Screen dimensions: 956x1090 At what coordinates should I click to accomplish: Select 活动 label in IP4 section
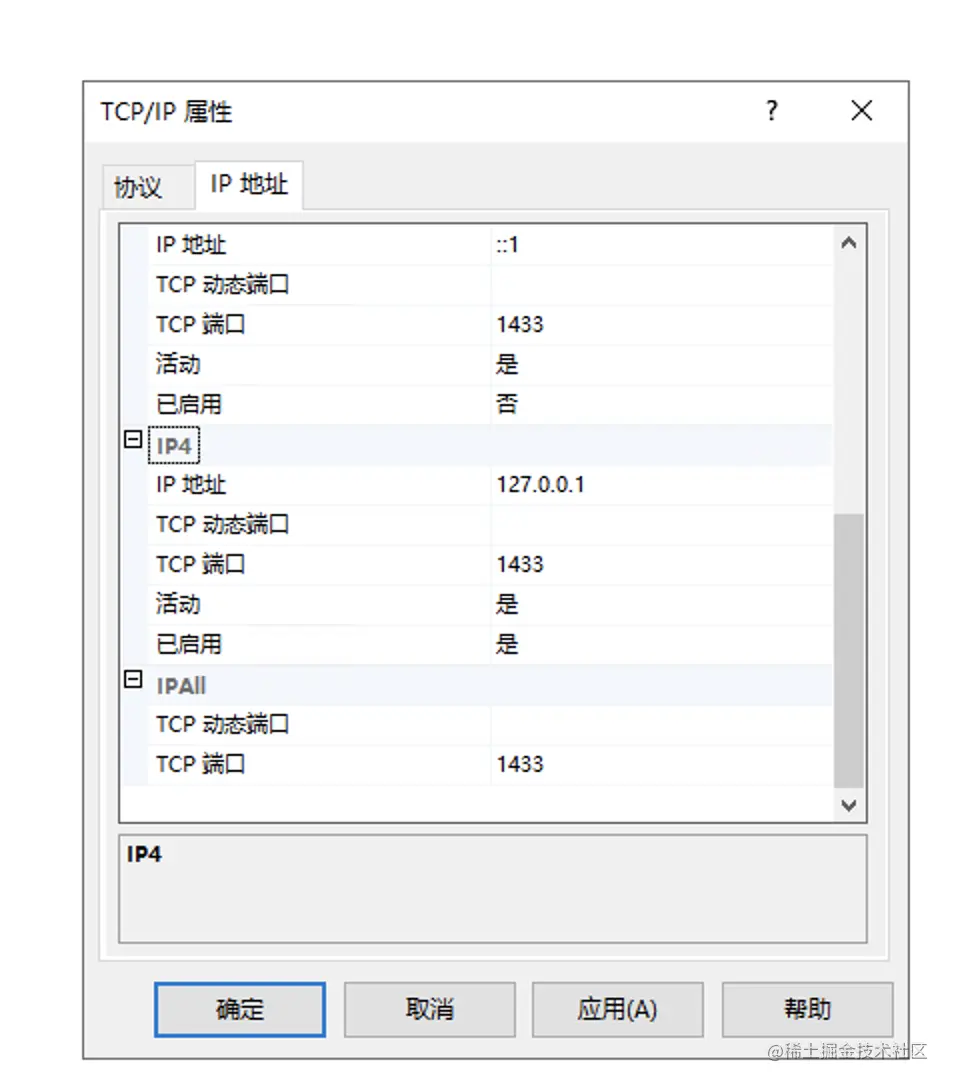178,604
